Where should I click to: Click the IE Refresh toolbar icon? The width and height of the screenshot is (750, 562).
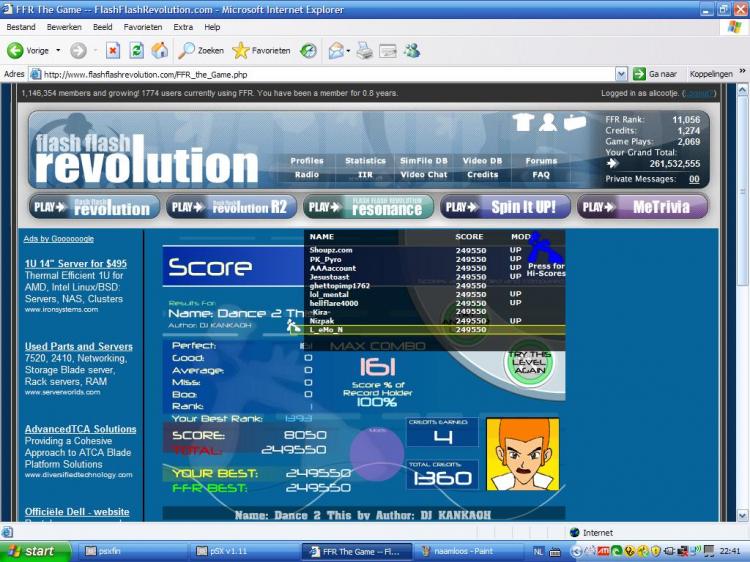coord(136,50)
